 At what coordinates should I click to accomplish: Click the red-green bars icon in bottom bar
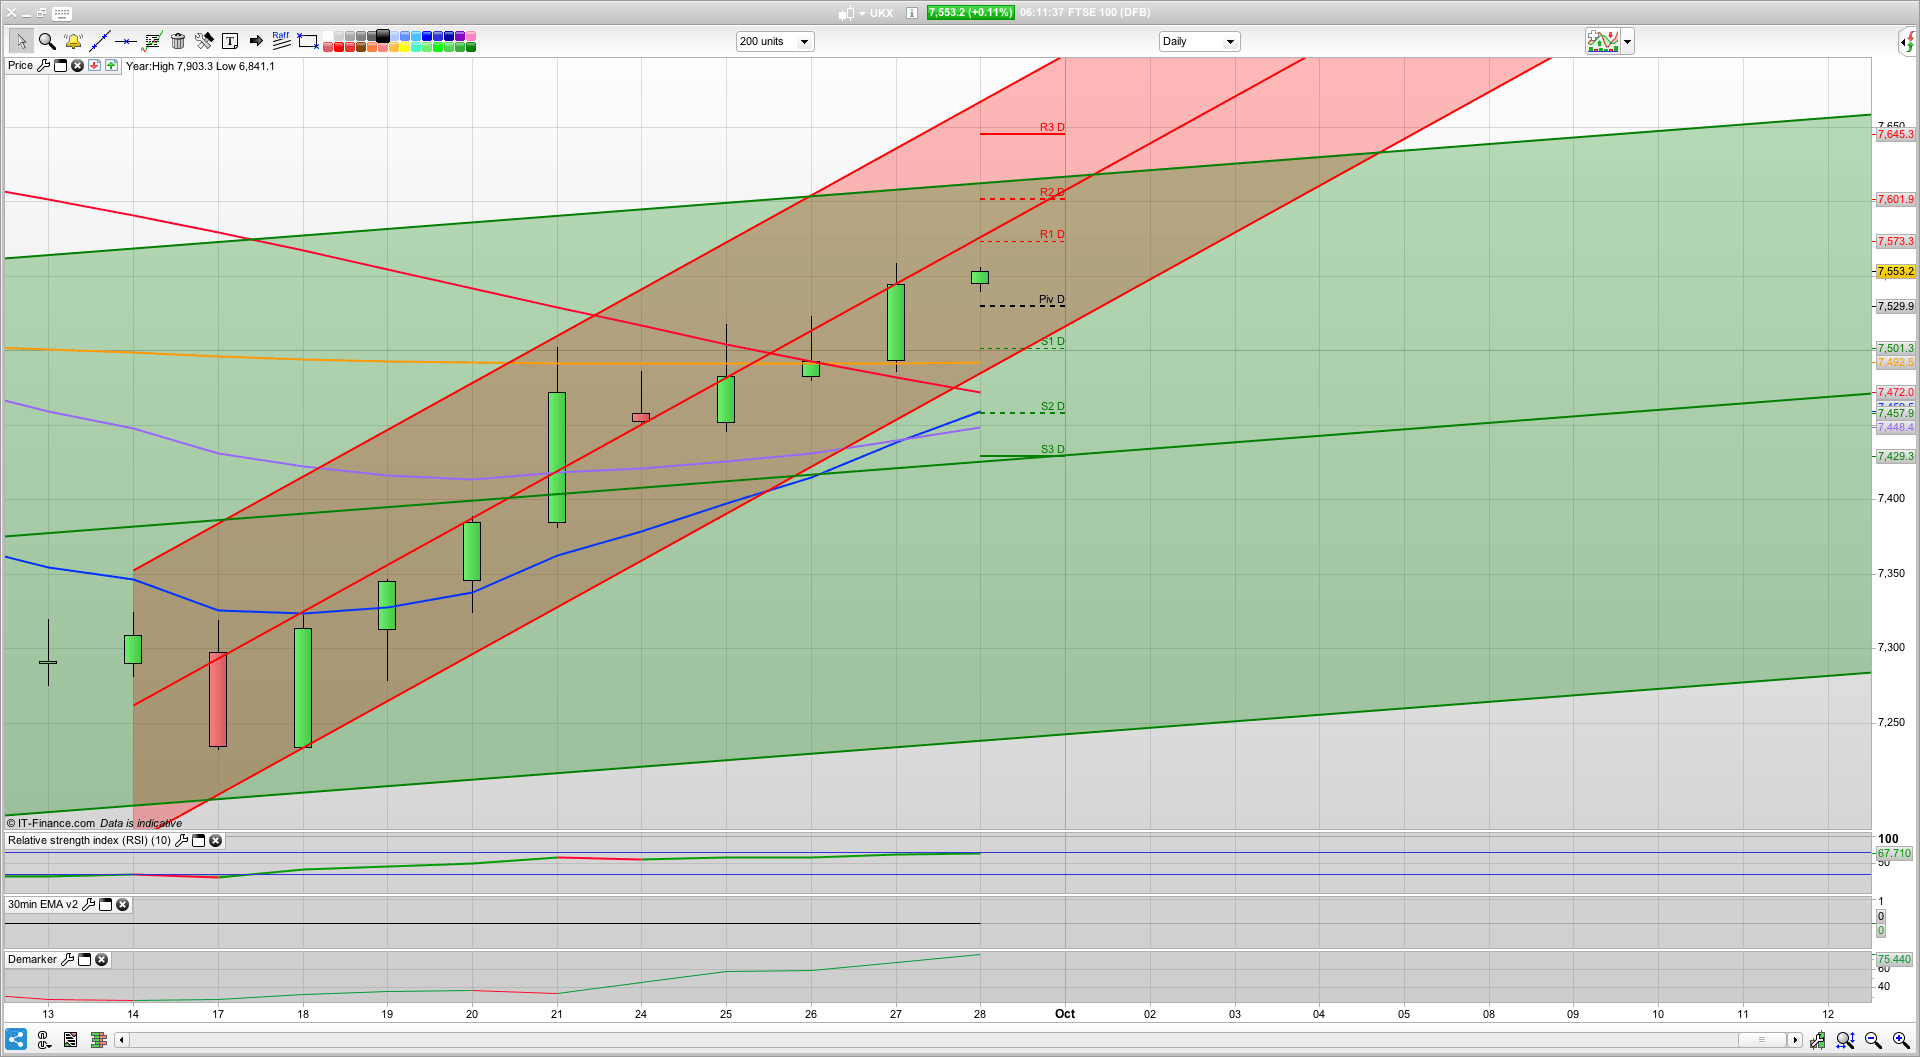[98, 1040]
